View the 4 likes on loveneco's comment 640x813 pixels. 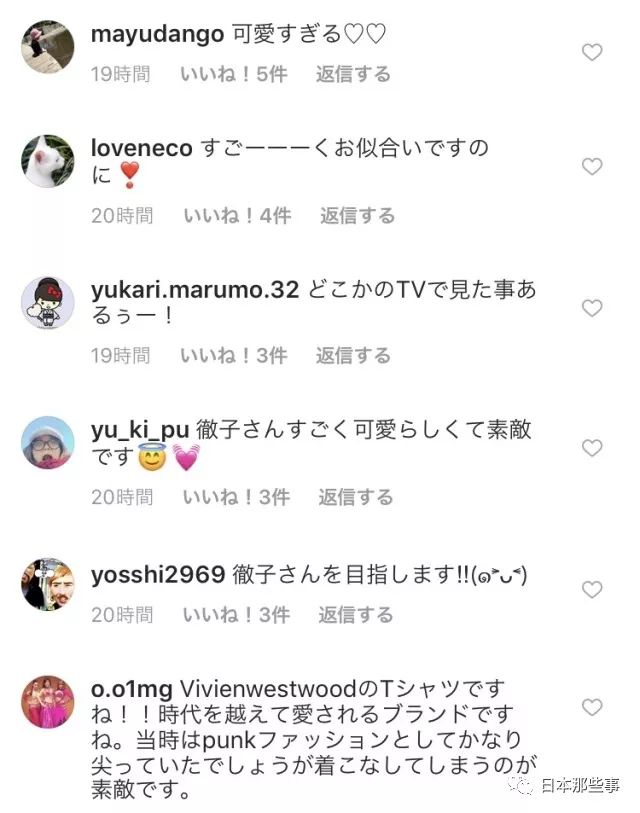tap(238, 215)
